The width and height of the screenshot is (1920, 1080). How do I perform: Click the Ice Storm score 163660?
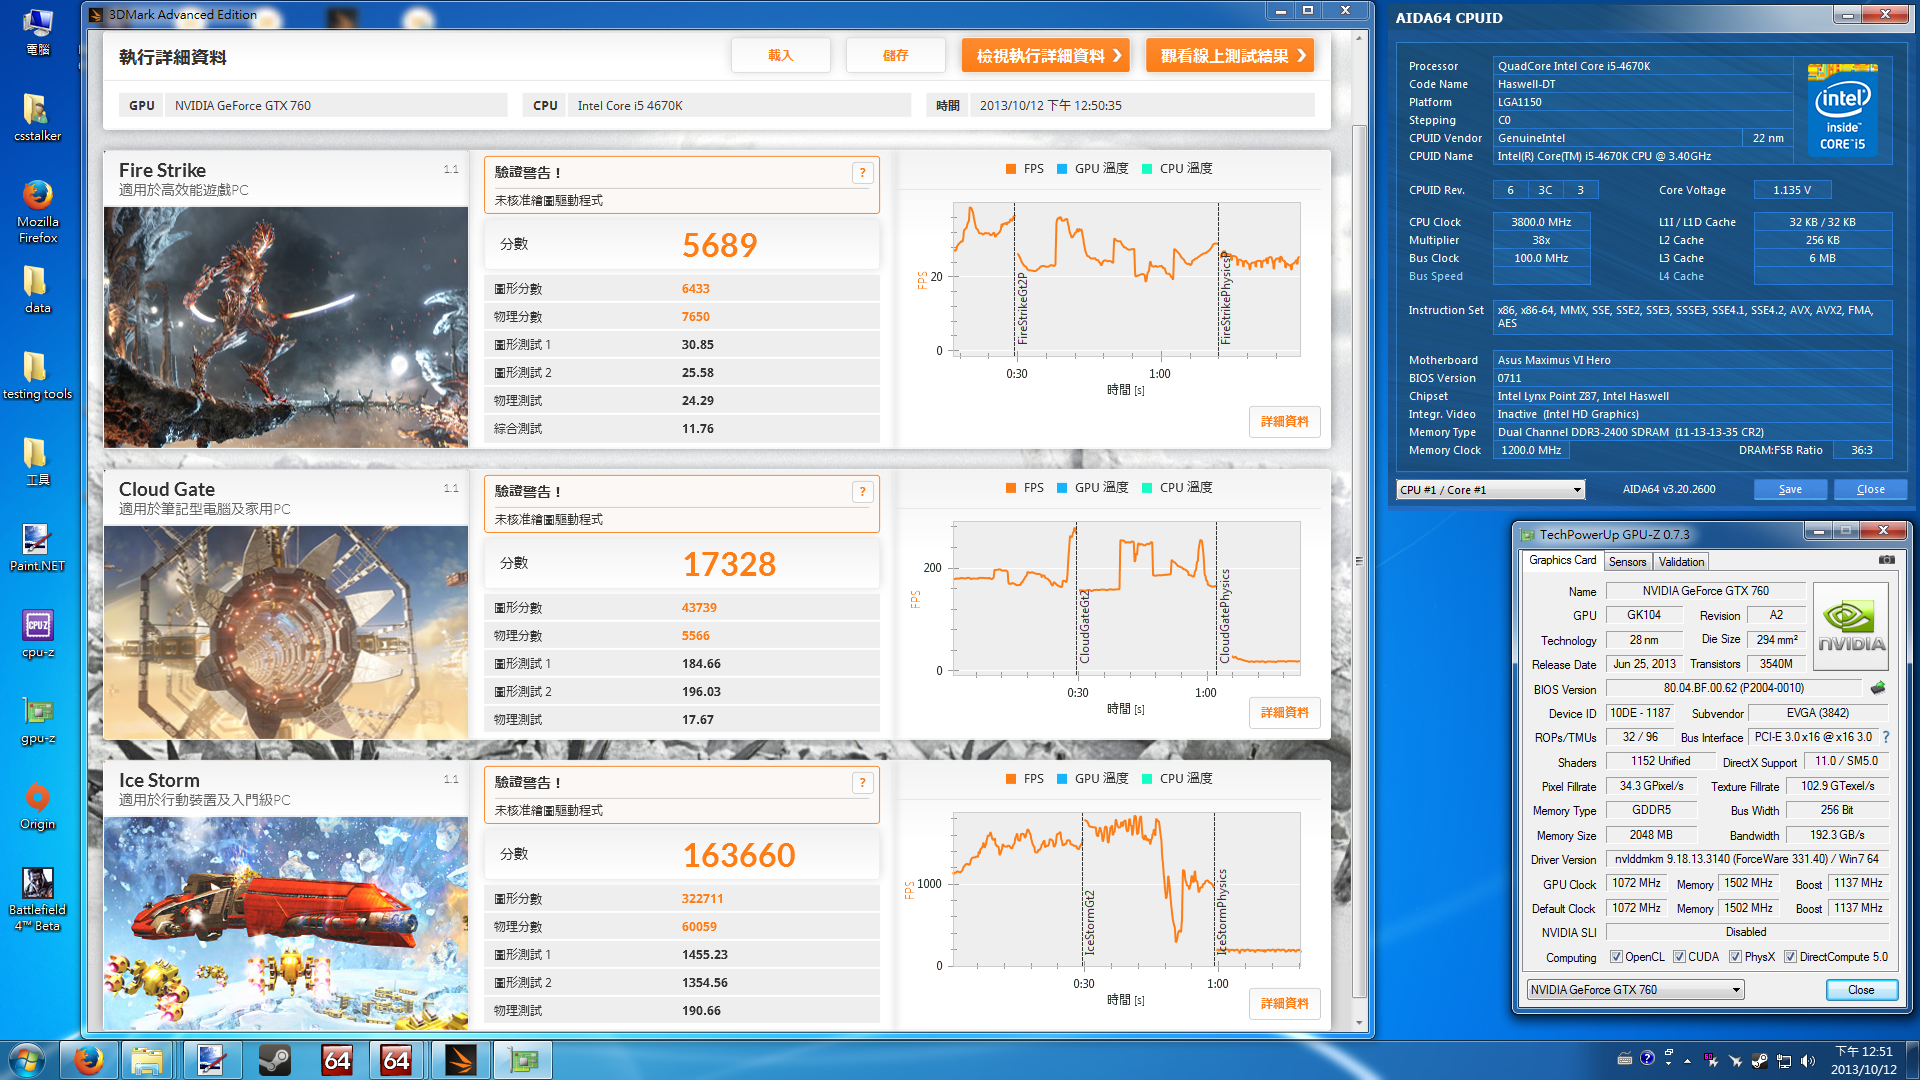[739, 855]
